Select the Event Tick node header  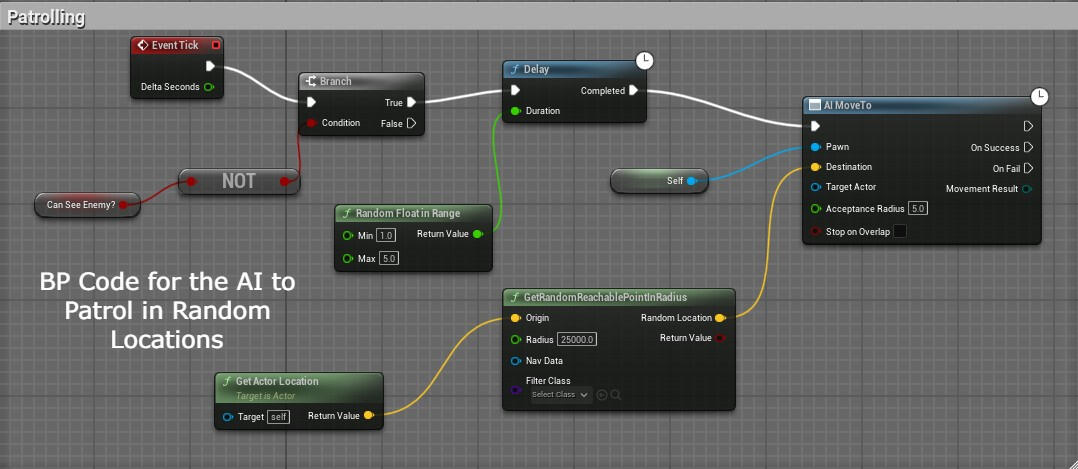(x=177, y=45)
